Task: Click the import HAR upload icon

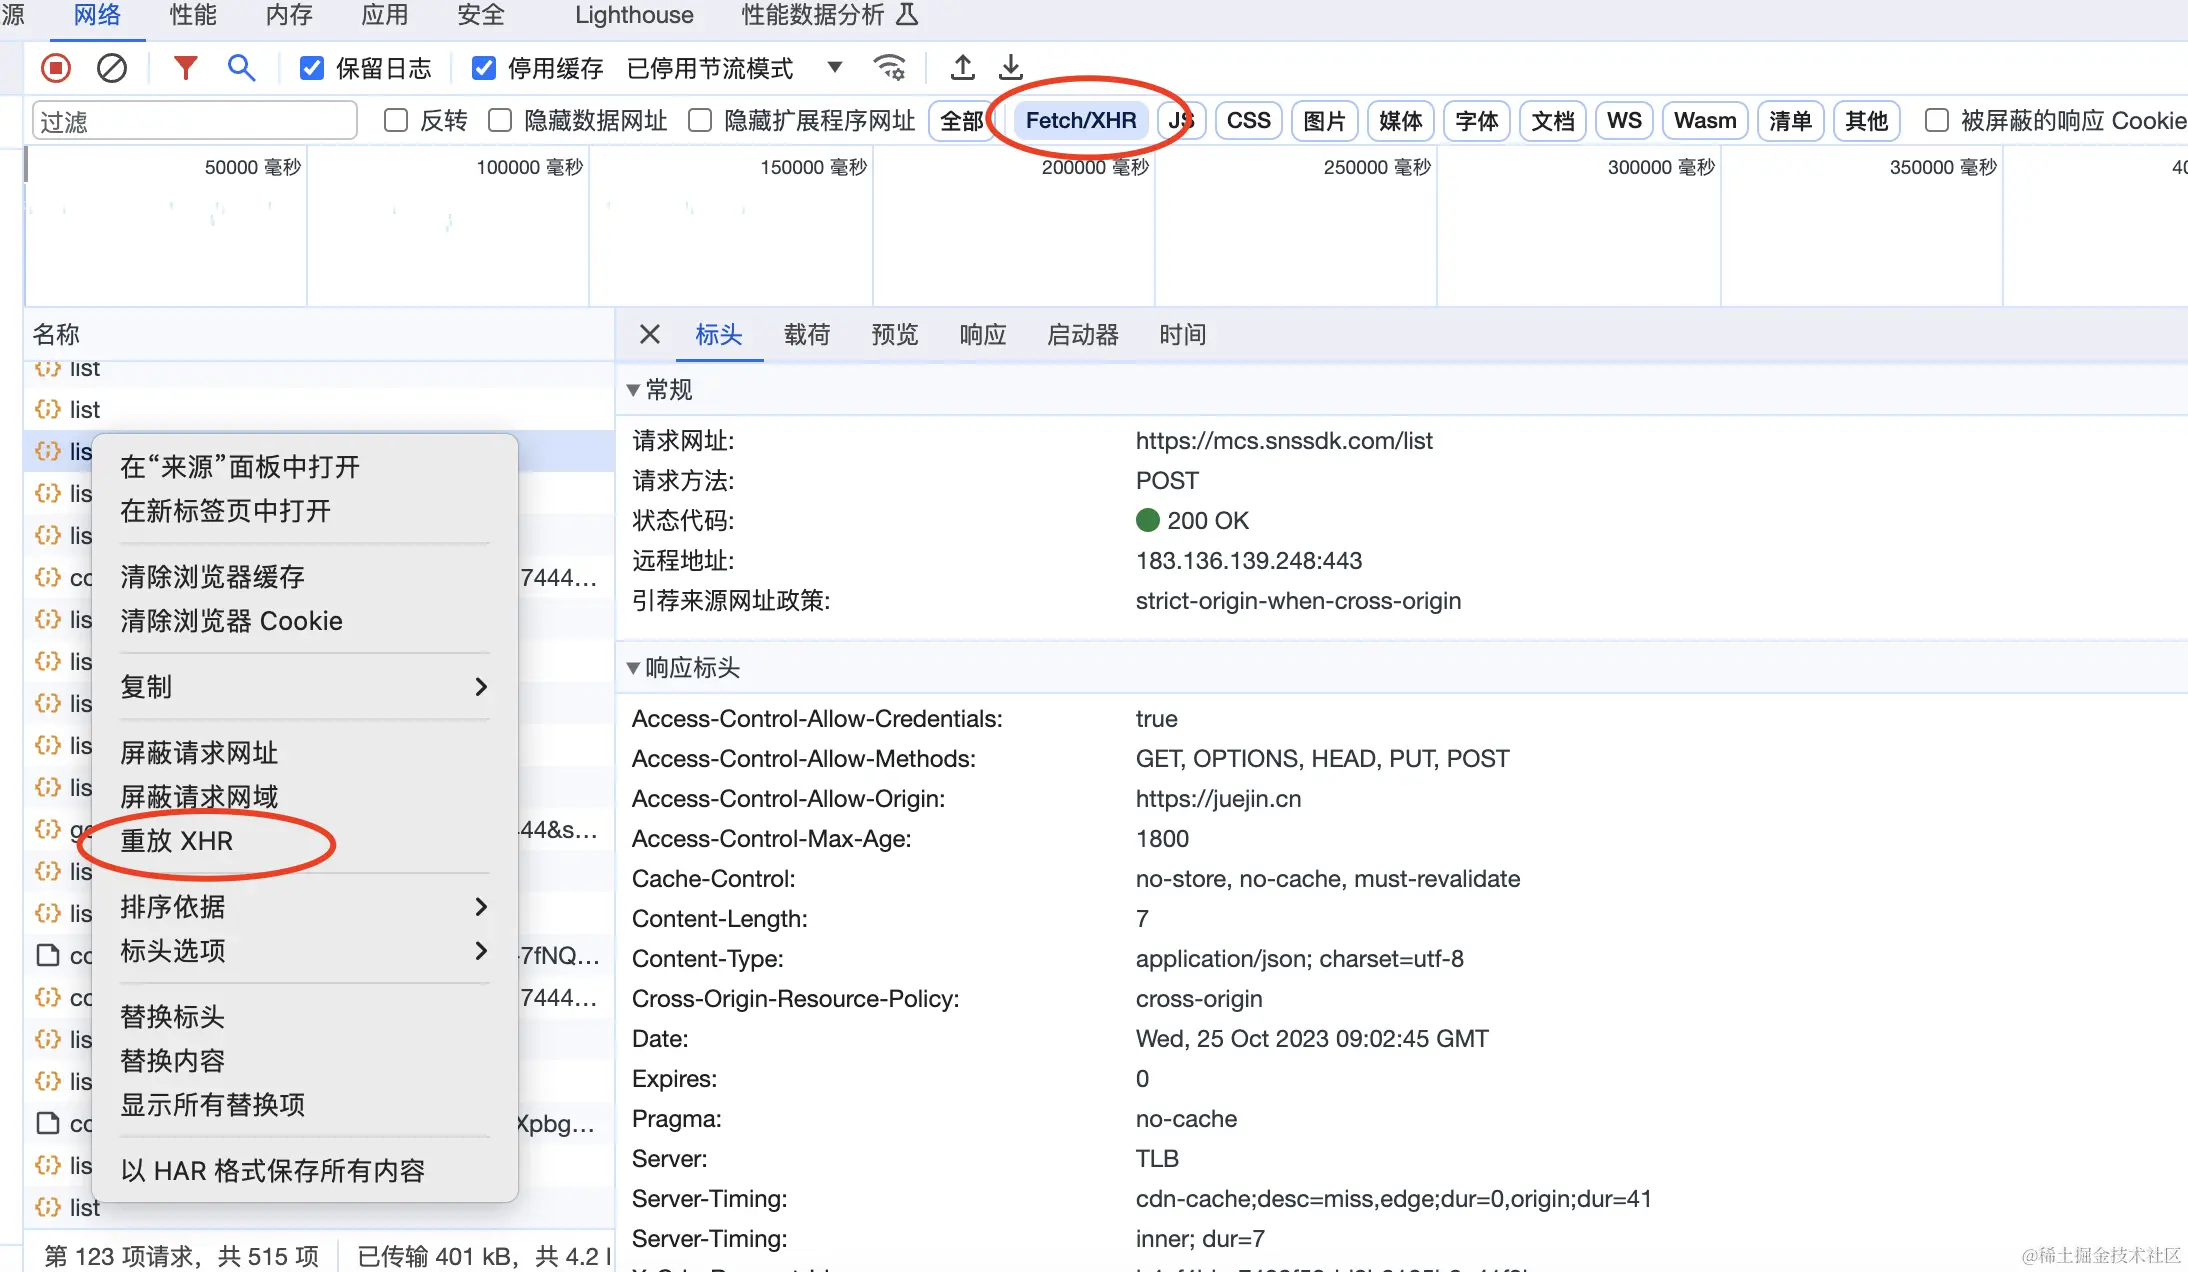Action: (962, 68)
